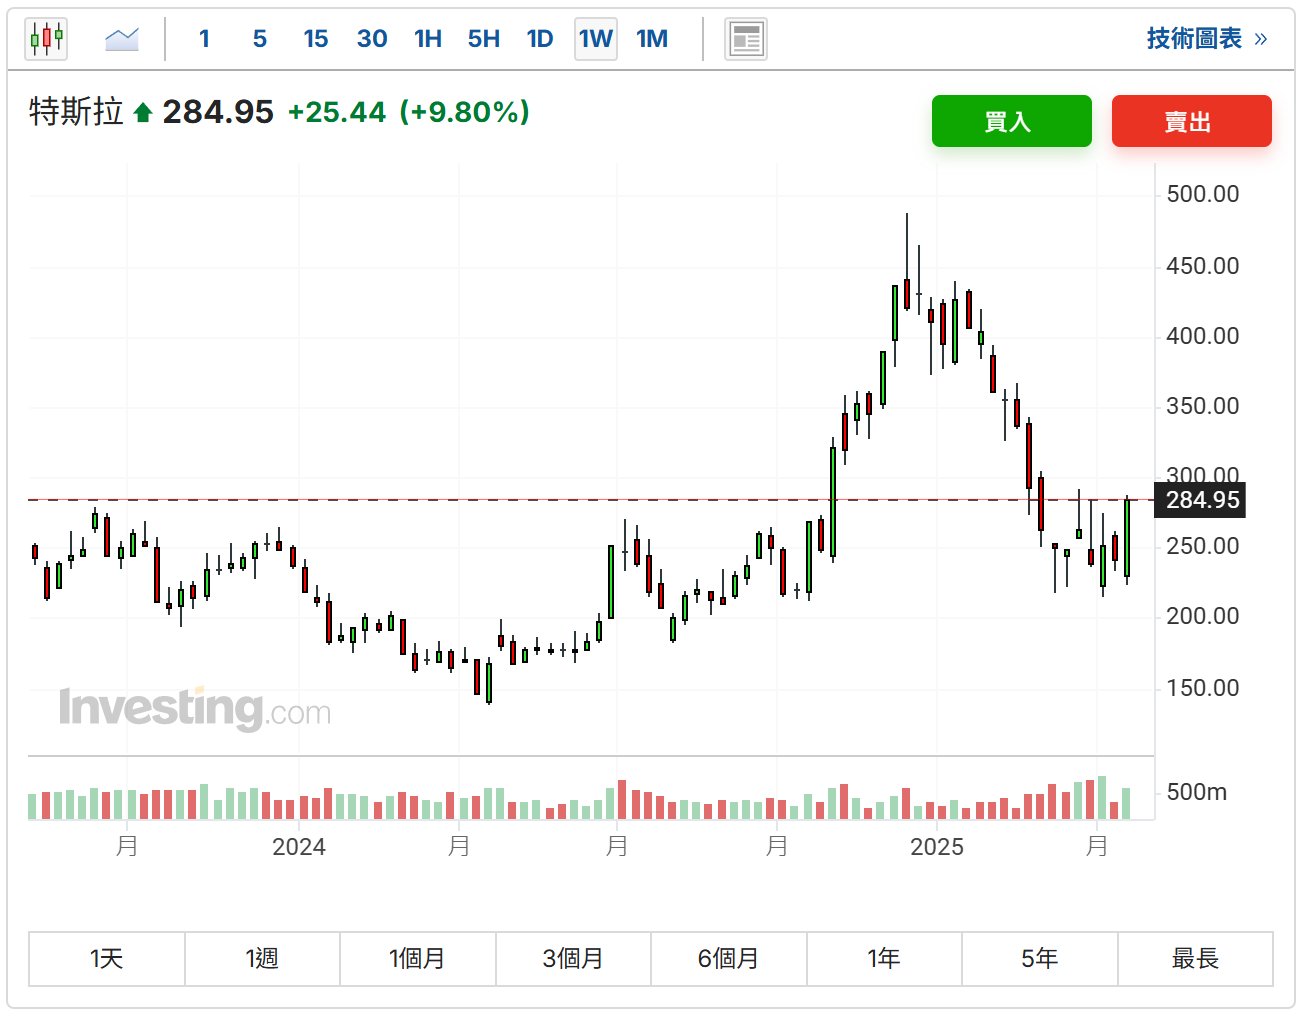Click the 150.00 price axis label
The image size is (1301, 1017).
[x=1203, y=688]
